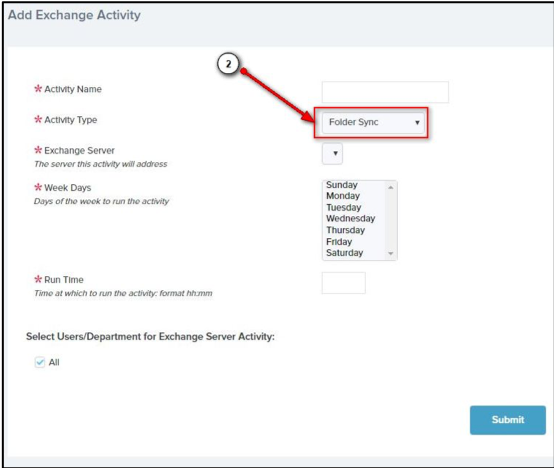Select Saturday in Week Days list

pyautogui.click(x=344, y=253)
